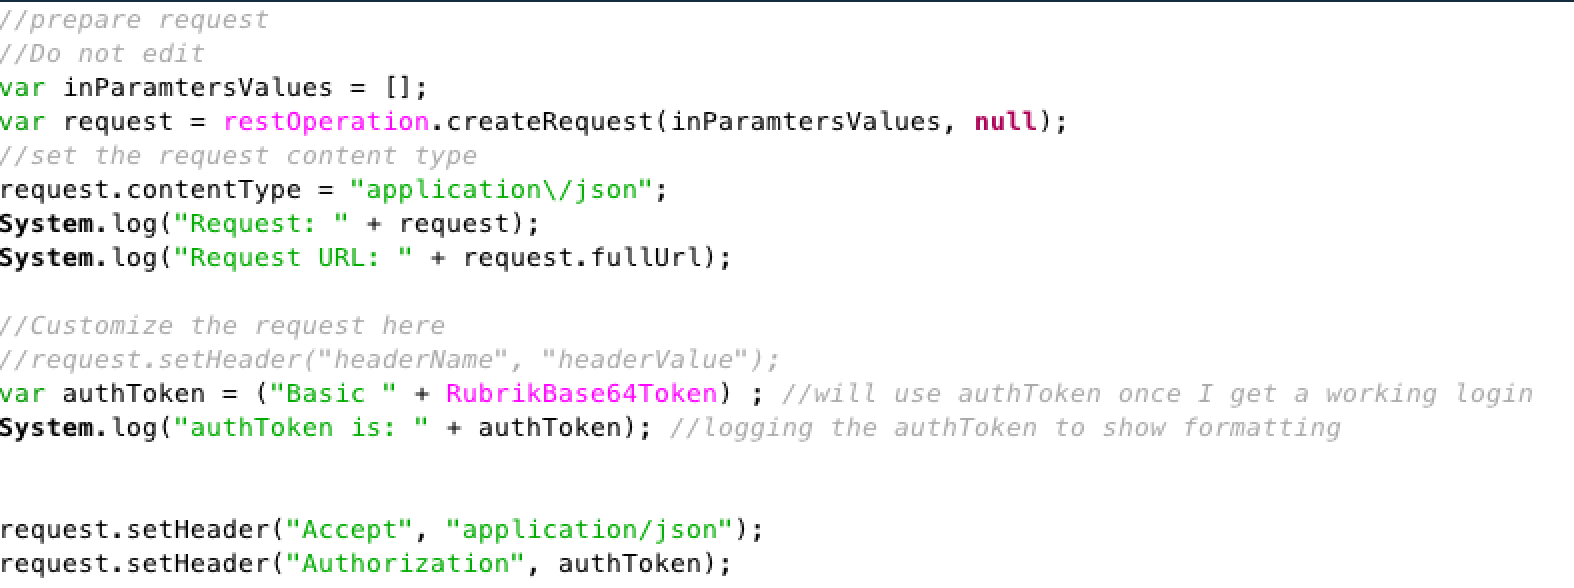Place cursor in //prepare request comment
The width and height of the screenshot is (1574, 588).
[x=134, y=20]
